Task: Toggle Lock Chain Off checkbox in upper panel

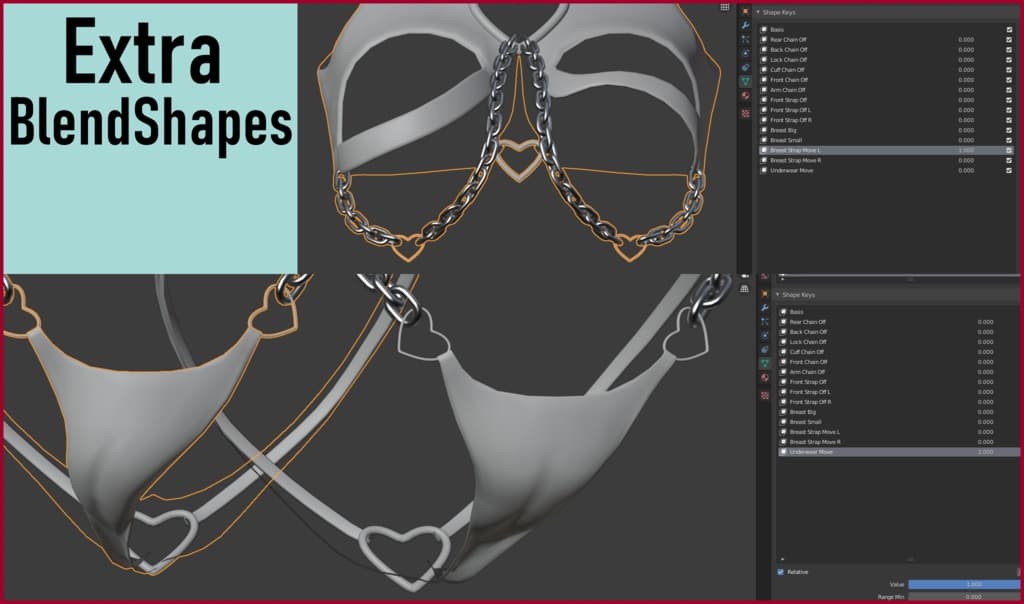Action: click(x=1009, y=59)
